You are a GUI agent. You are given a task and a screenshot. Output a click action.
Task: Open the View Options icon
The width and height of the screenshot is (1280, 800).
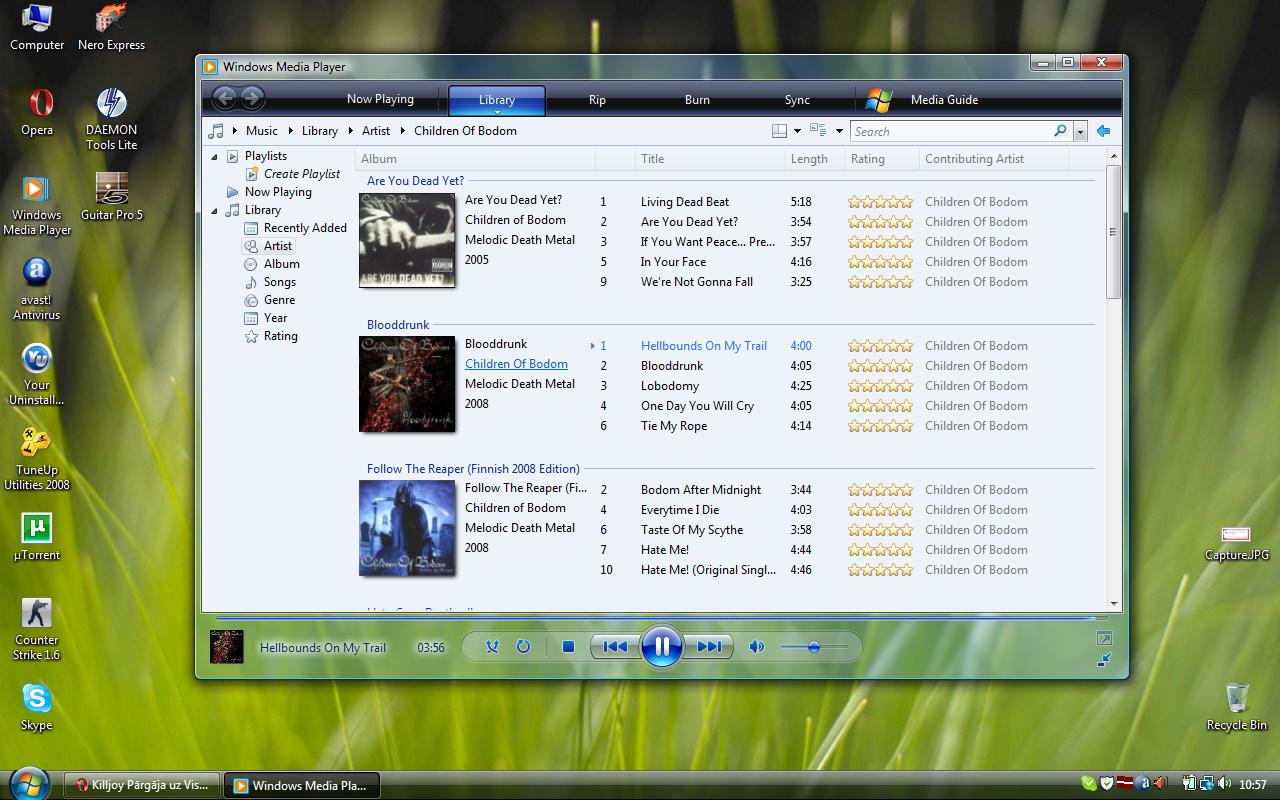817,131
